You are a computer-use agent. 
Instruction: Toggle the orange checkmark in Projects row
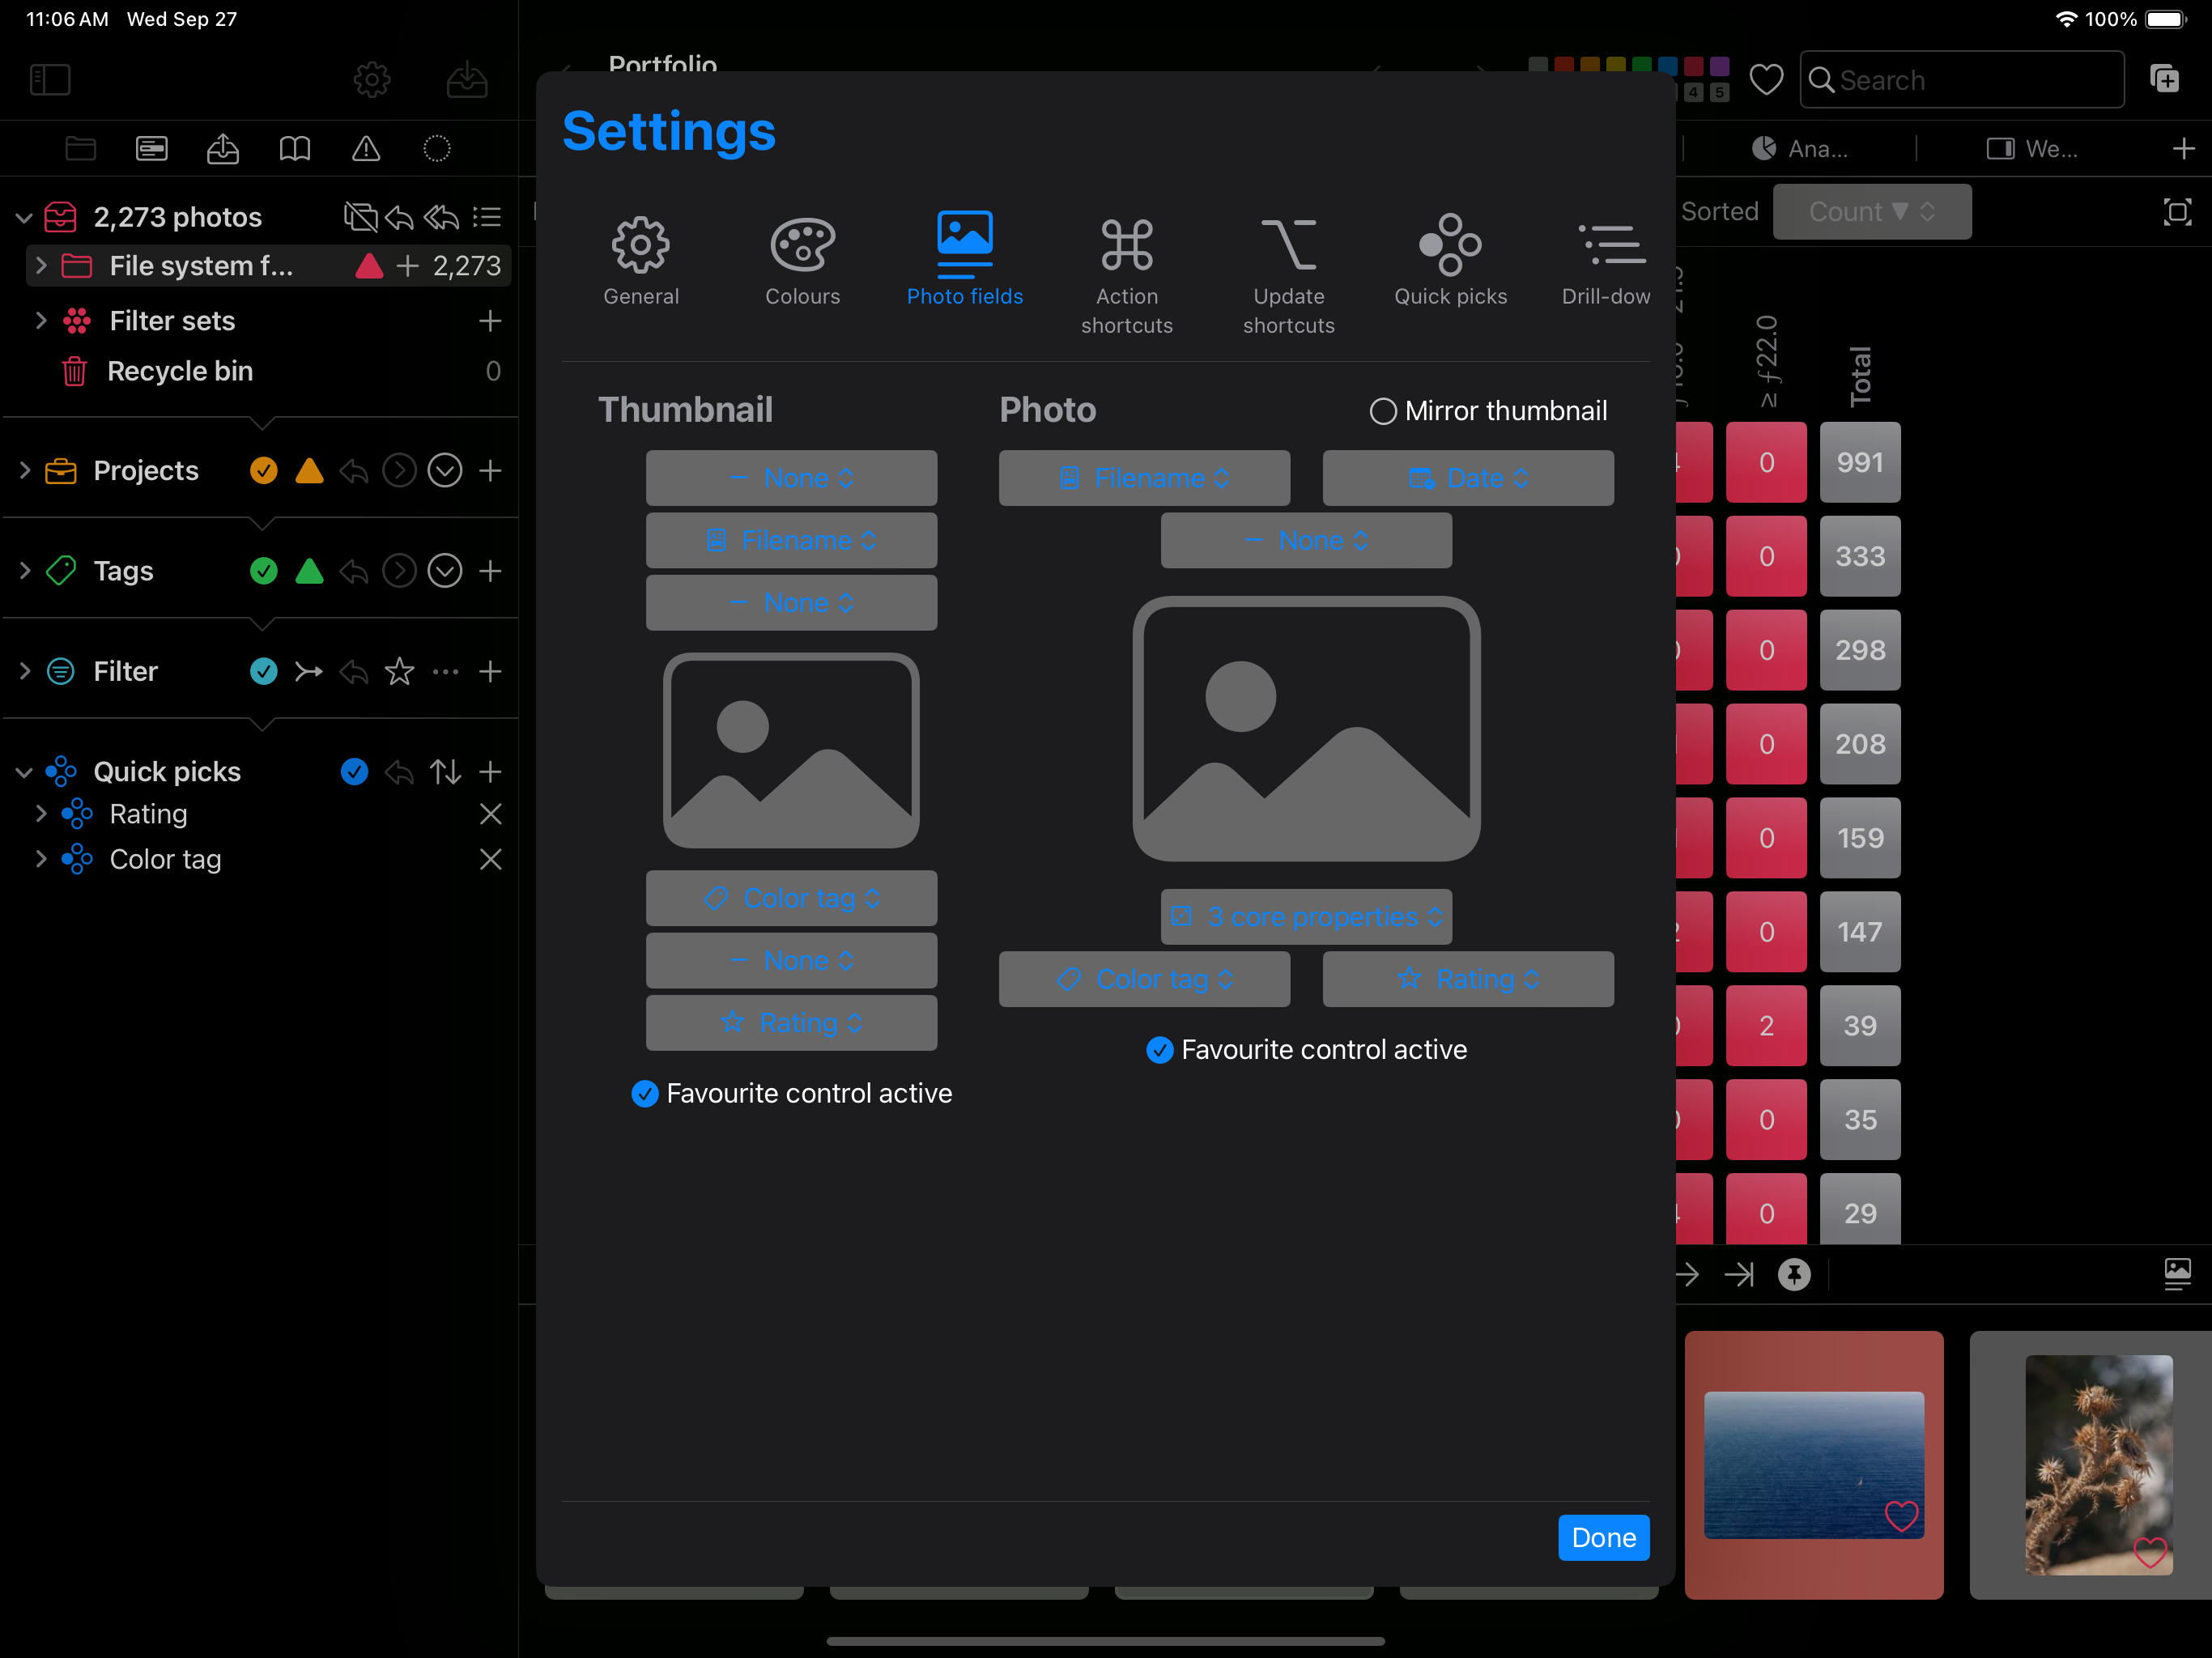pos(264,471)
